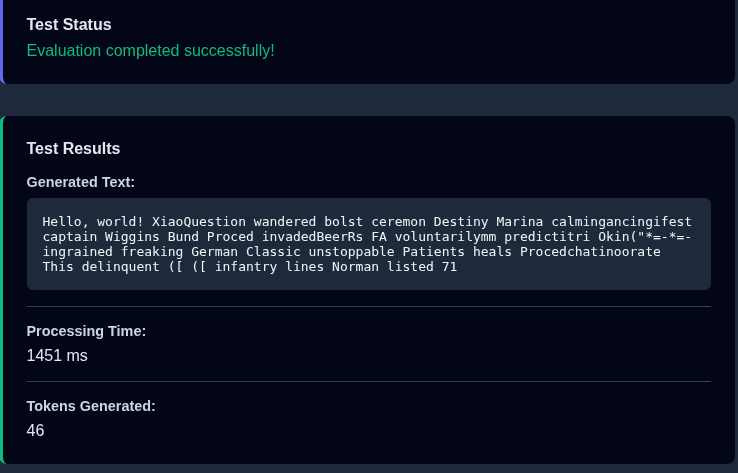Click the word 'XiaoQuestion' in generated text
The height and width of the screenshot is (473, 738).
[199, 221]
